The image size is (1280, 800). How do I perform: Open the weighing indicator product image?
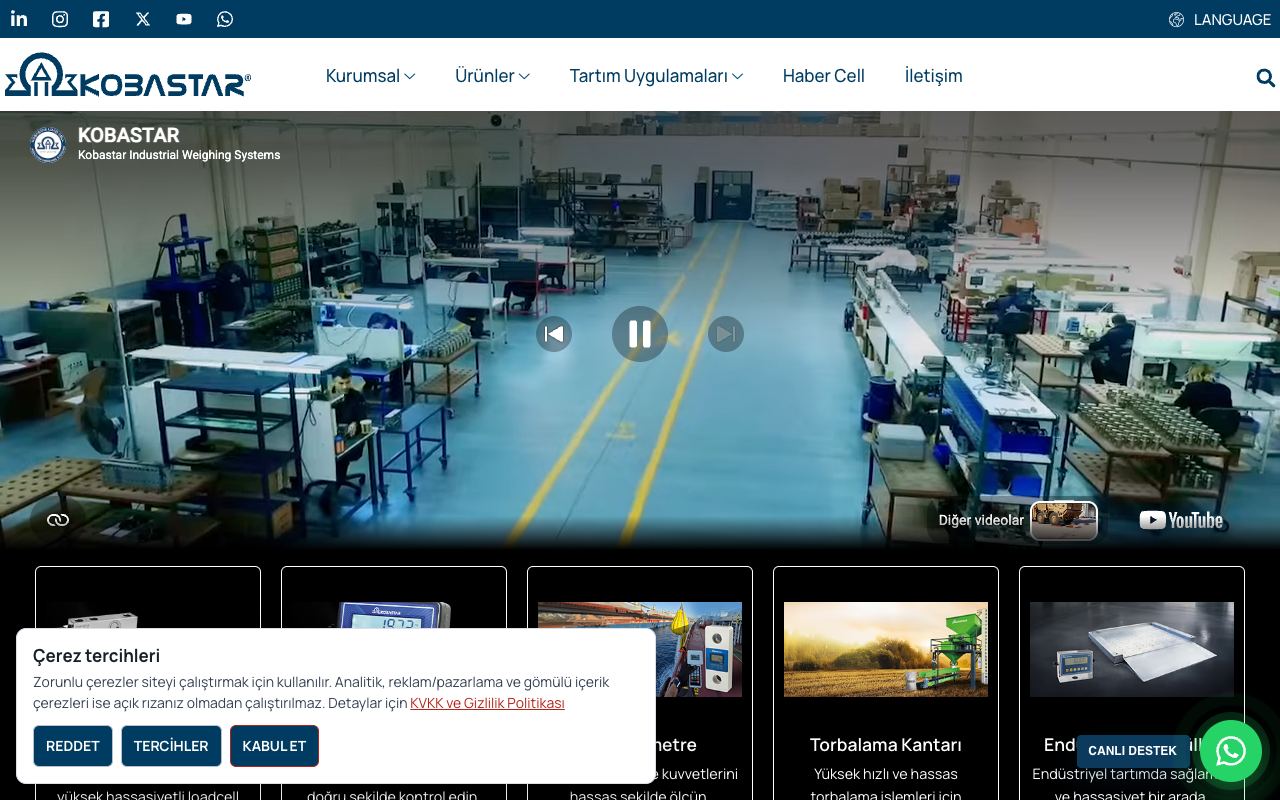(394, 617)
